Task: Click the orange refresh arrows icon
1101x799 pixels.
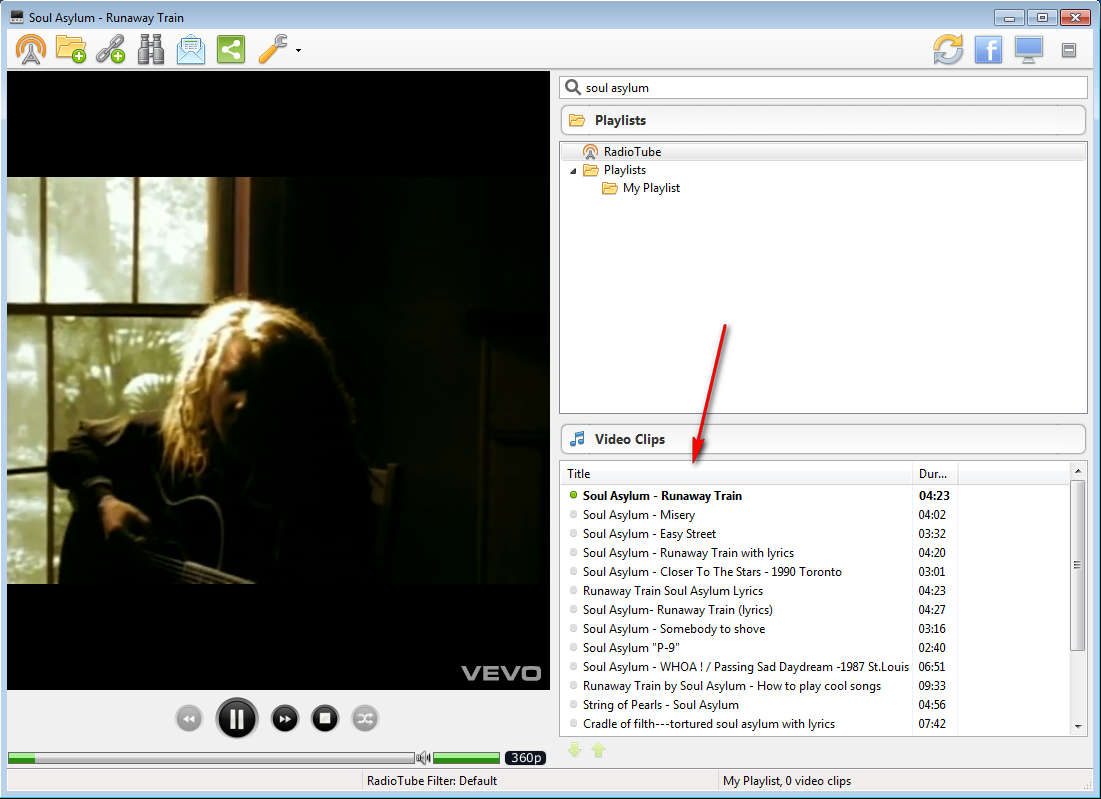Action: 948,50
